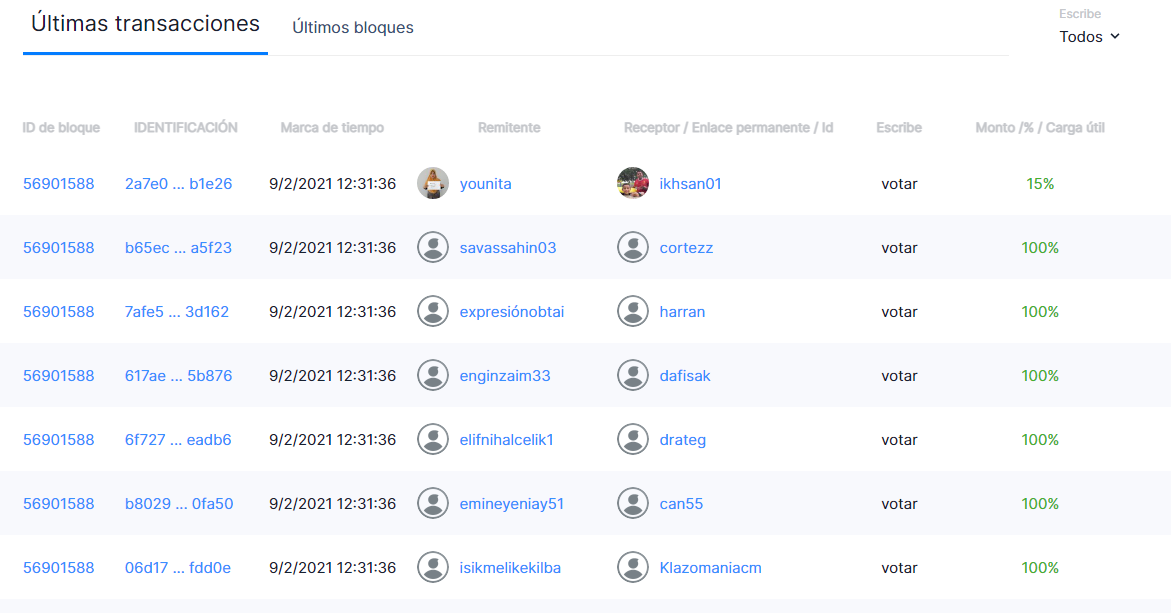Click the avatar icon beside elifnihalcelik1
This screenshot has width=1171, height=613.
432,440
